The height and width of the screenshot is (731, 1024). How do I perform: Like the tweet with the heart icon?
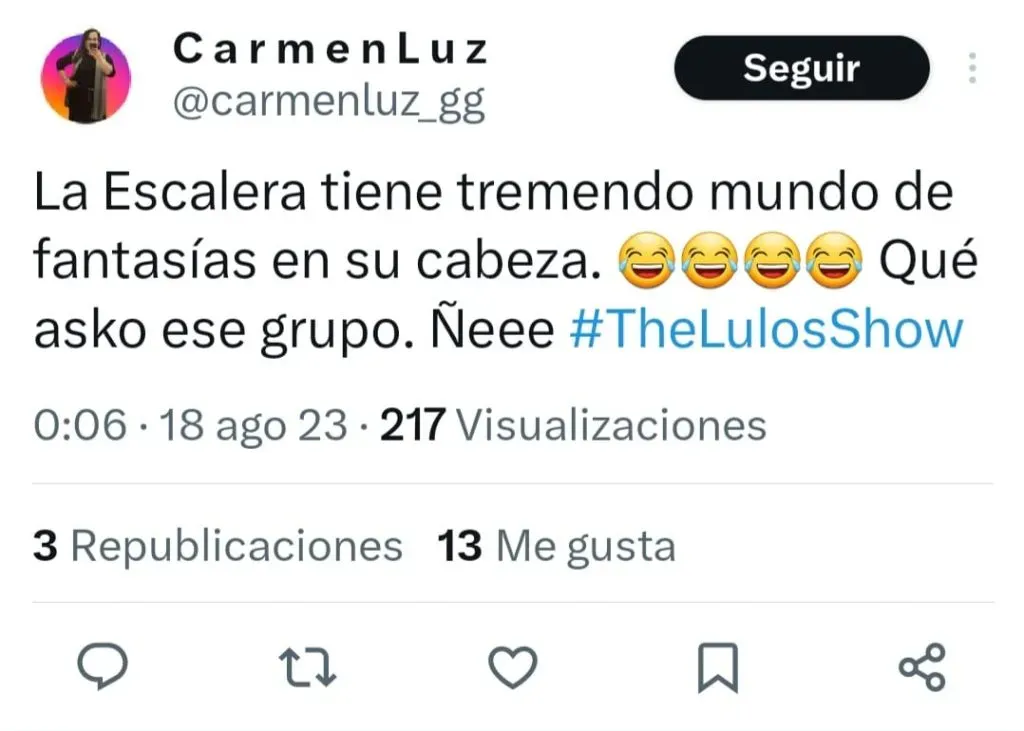tap(513, 667)
